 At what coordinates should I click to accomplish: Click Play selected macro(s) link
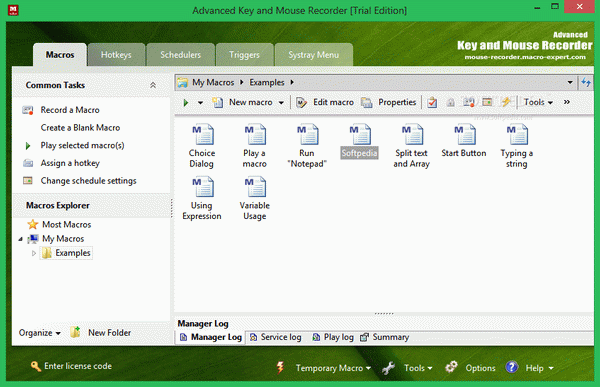pos(82,145)
